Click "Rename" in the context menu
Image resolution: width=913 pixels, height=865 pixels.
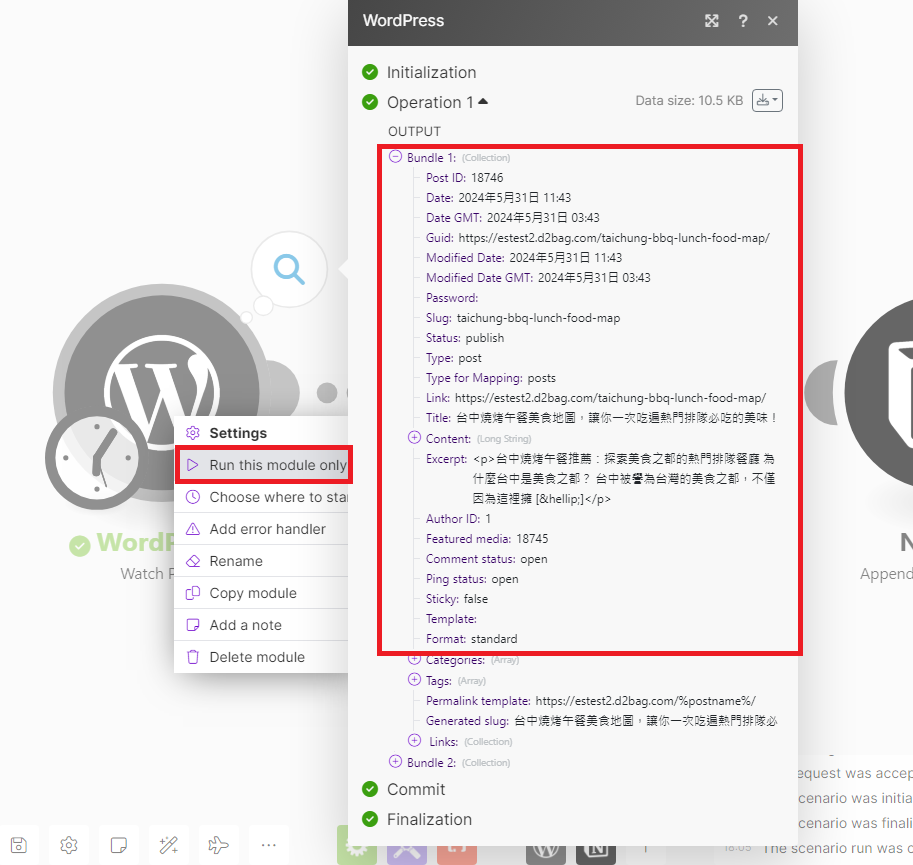[236, 561]
